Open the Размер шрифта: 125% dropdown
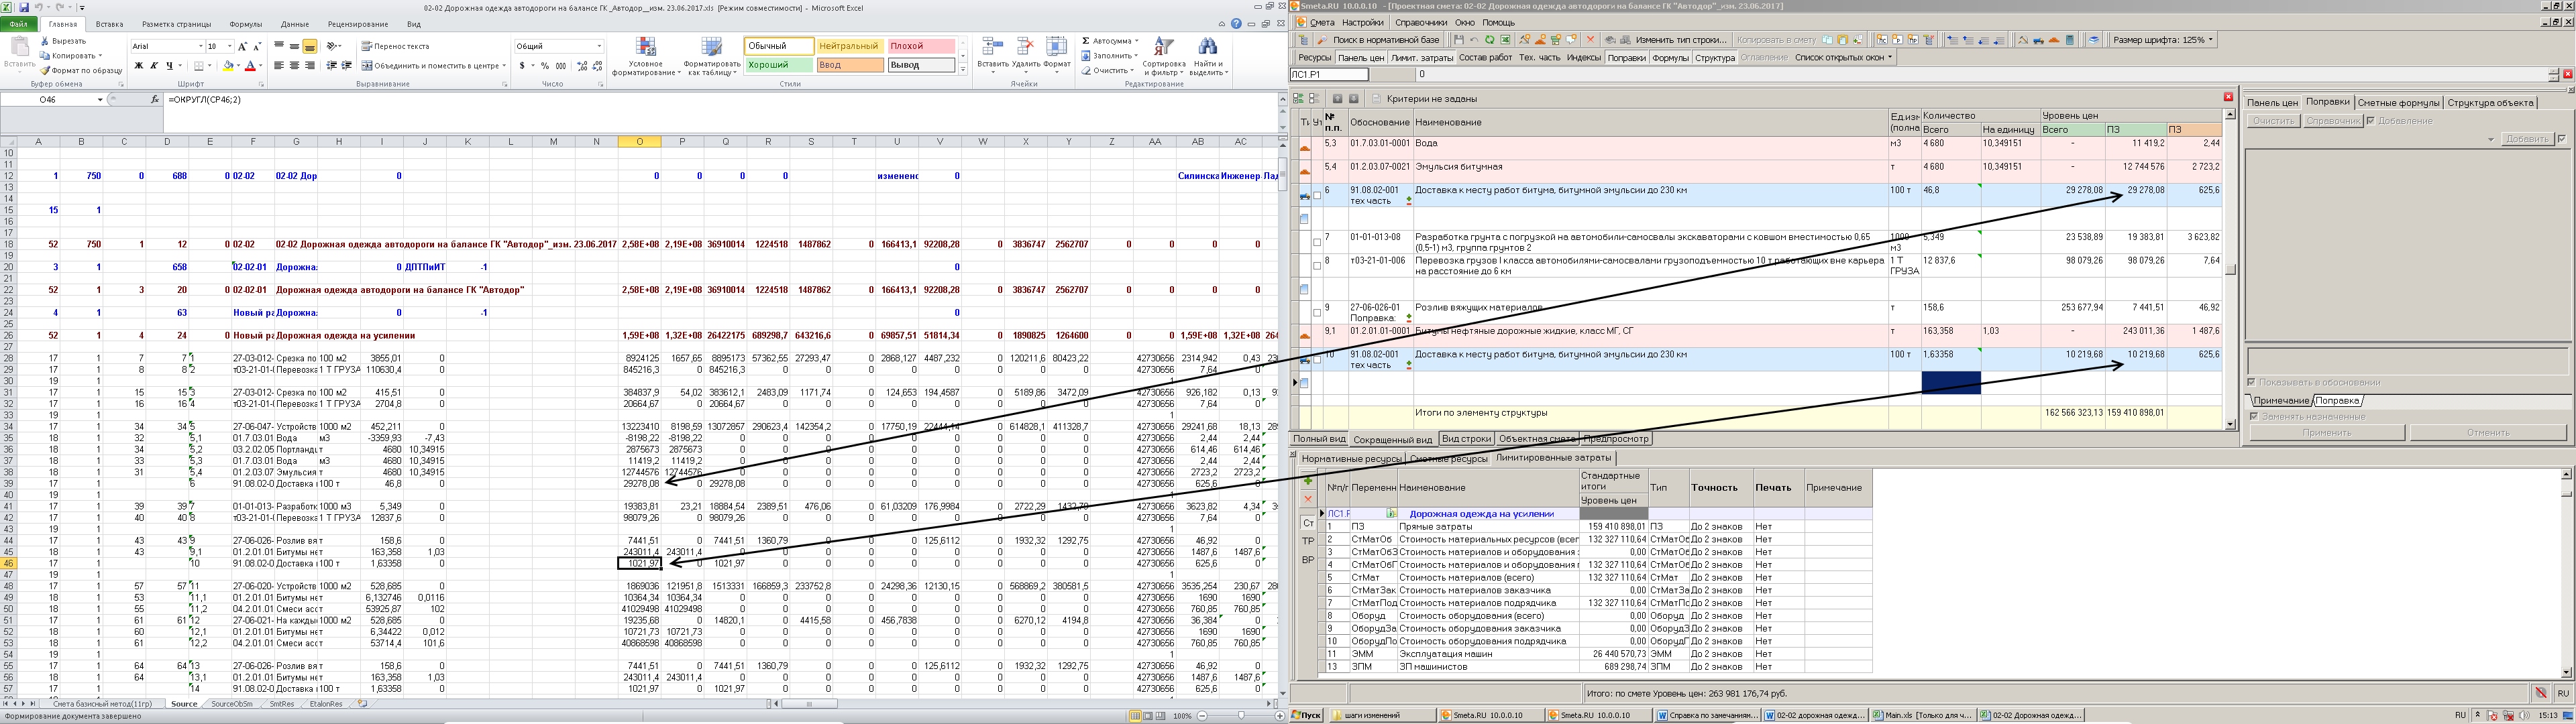 coord(2163,40)
